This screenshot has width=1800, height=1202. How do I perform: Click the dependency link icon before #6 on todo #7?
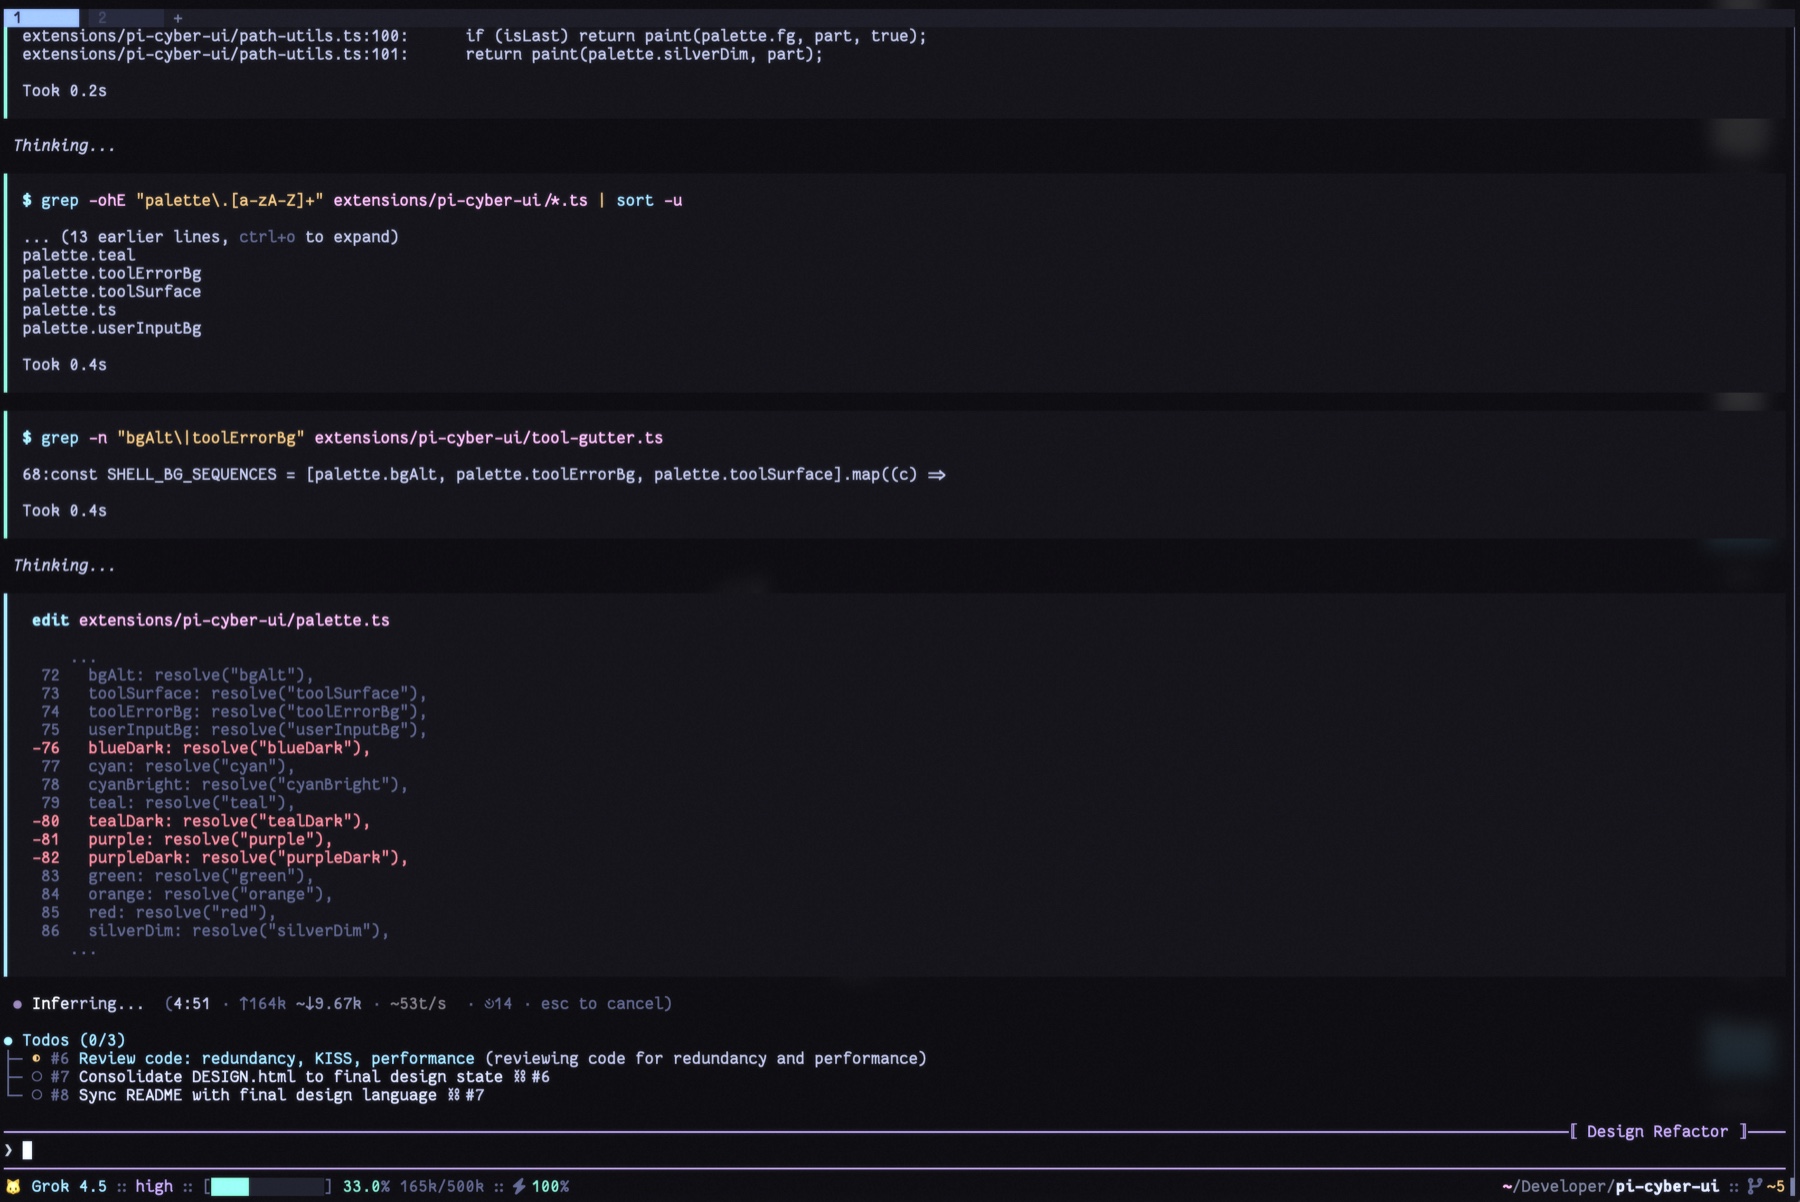click(519, 1077)
